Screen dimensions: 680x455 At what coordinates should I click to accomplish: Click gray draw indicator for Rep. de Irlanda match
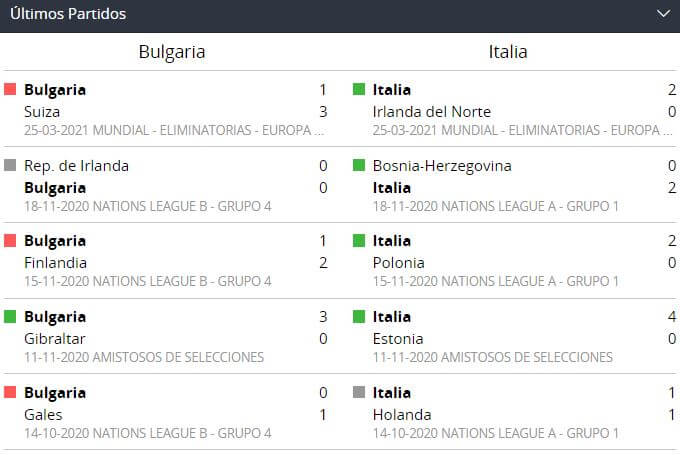11,166
